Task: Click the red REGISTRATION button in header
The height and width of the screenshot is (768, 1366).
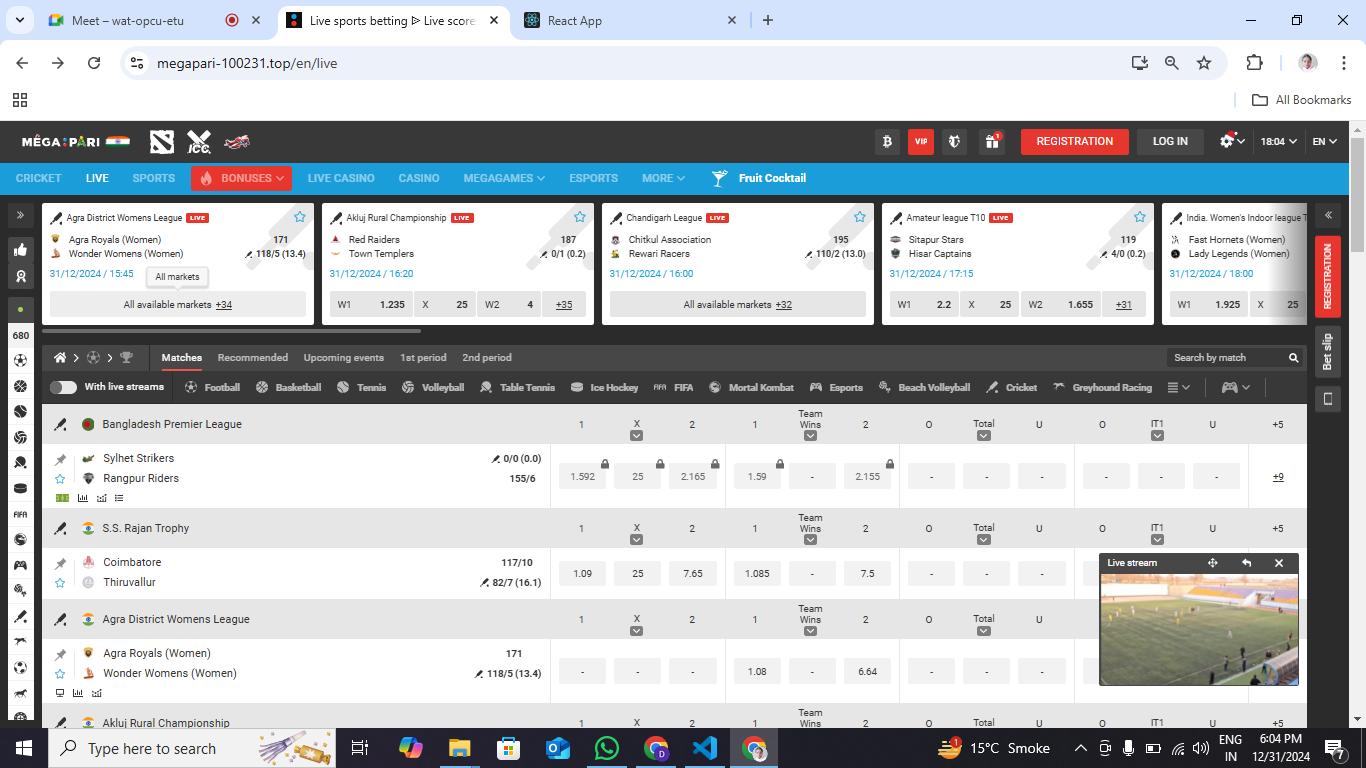Action: point(1075,142)
